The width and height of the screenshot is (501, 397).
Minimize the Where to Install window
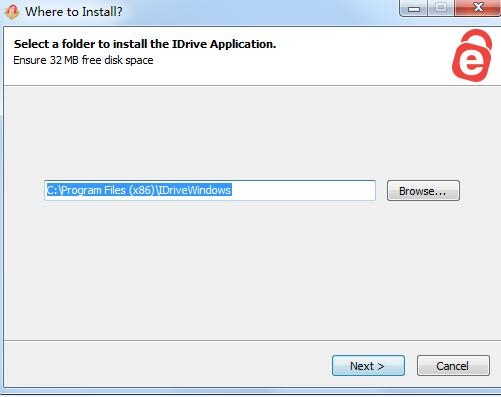pos(414,8)
